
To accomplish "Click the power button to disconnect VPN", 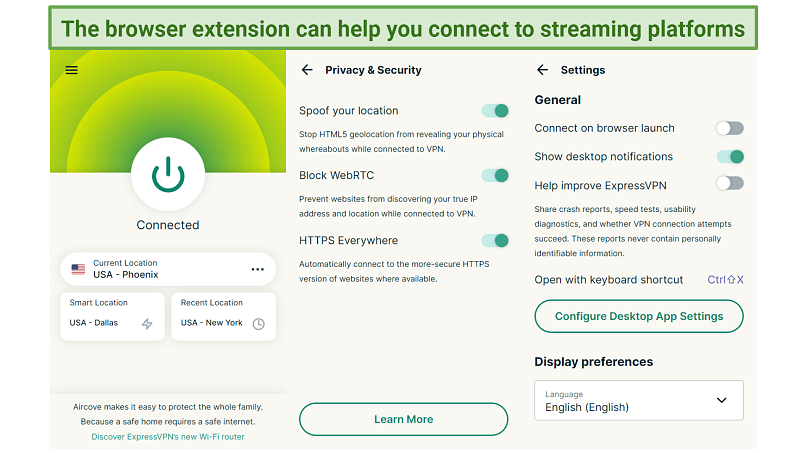I will pyautogui.click(x=168, y=174).
